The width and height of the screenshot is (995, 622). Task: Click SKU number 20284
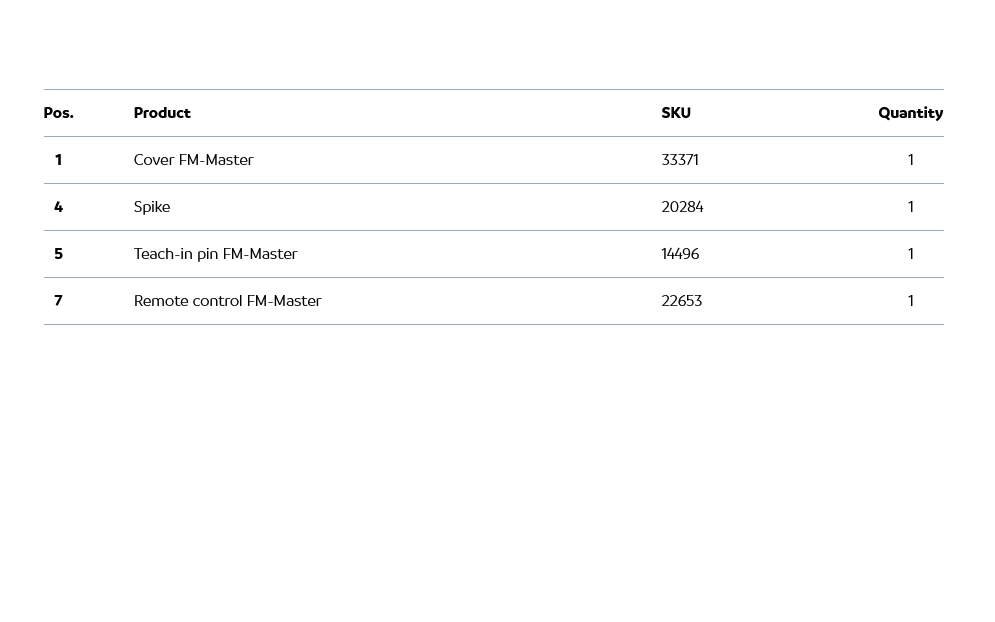[682, 207]
